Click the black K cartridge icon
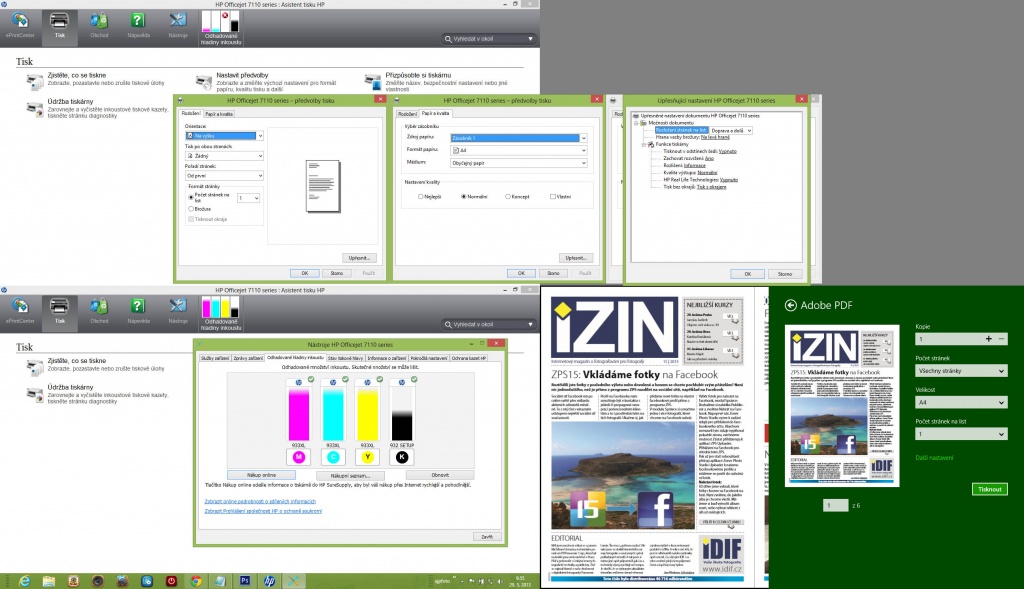Image resolution: width=1024 pixels, height=589 pixels. (x=402, y=457)
